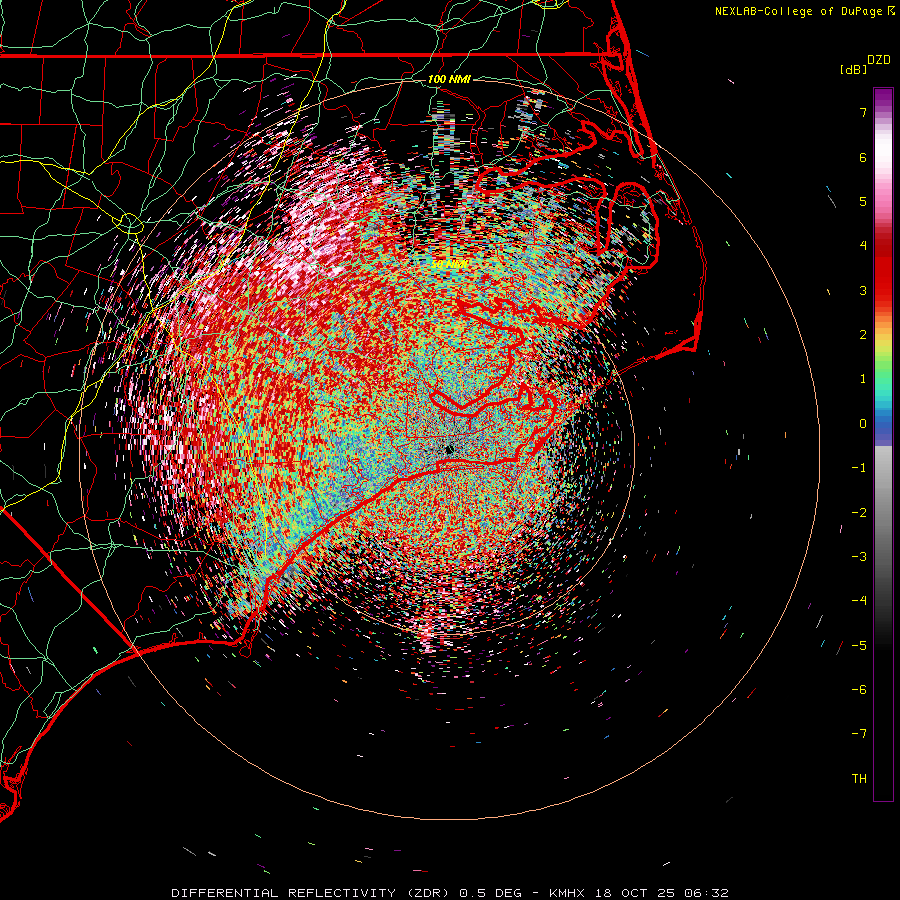Viewport: 900px width, 900px height.
Task: Click the Differential Reflectivity KMHX caption text
Action: [x=450, y=893]
